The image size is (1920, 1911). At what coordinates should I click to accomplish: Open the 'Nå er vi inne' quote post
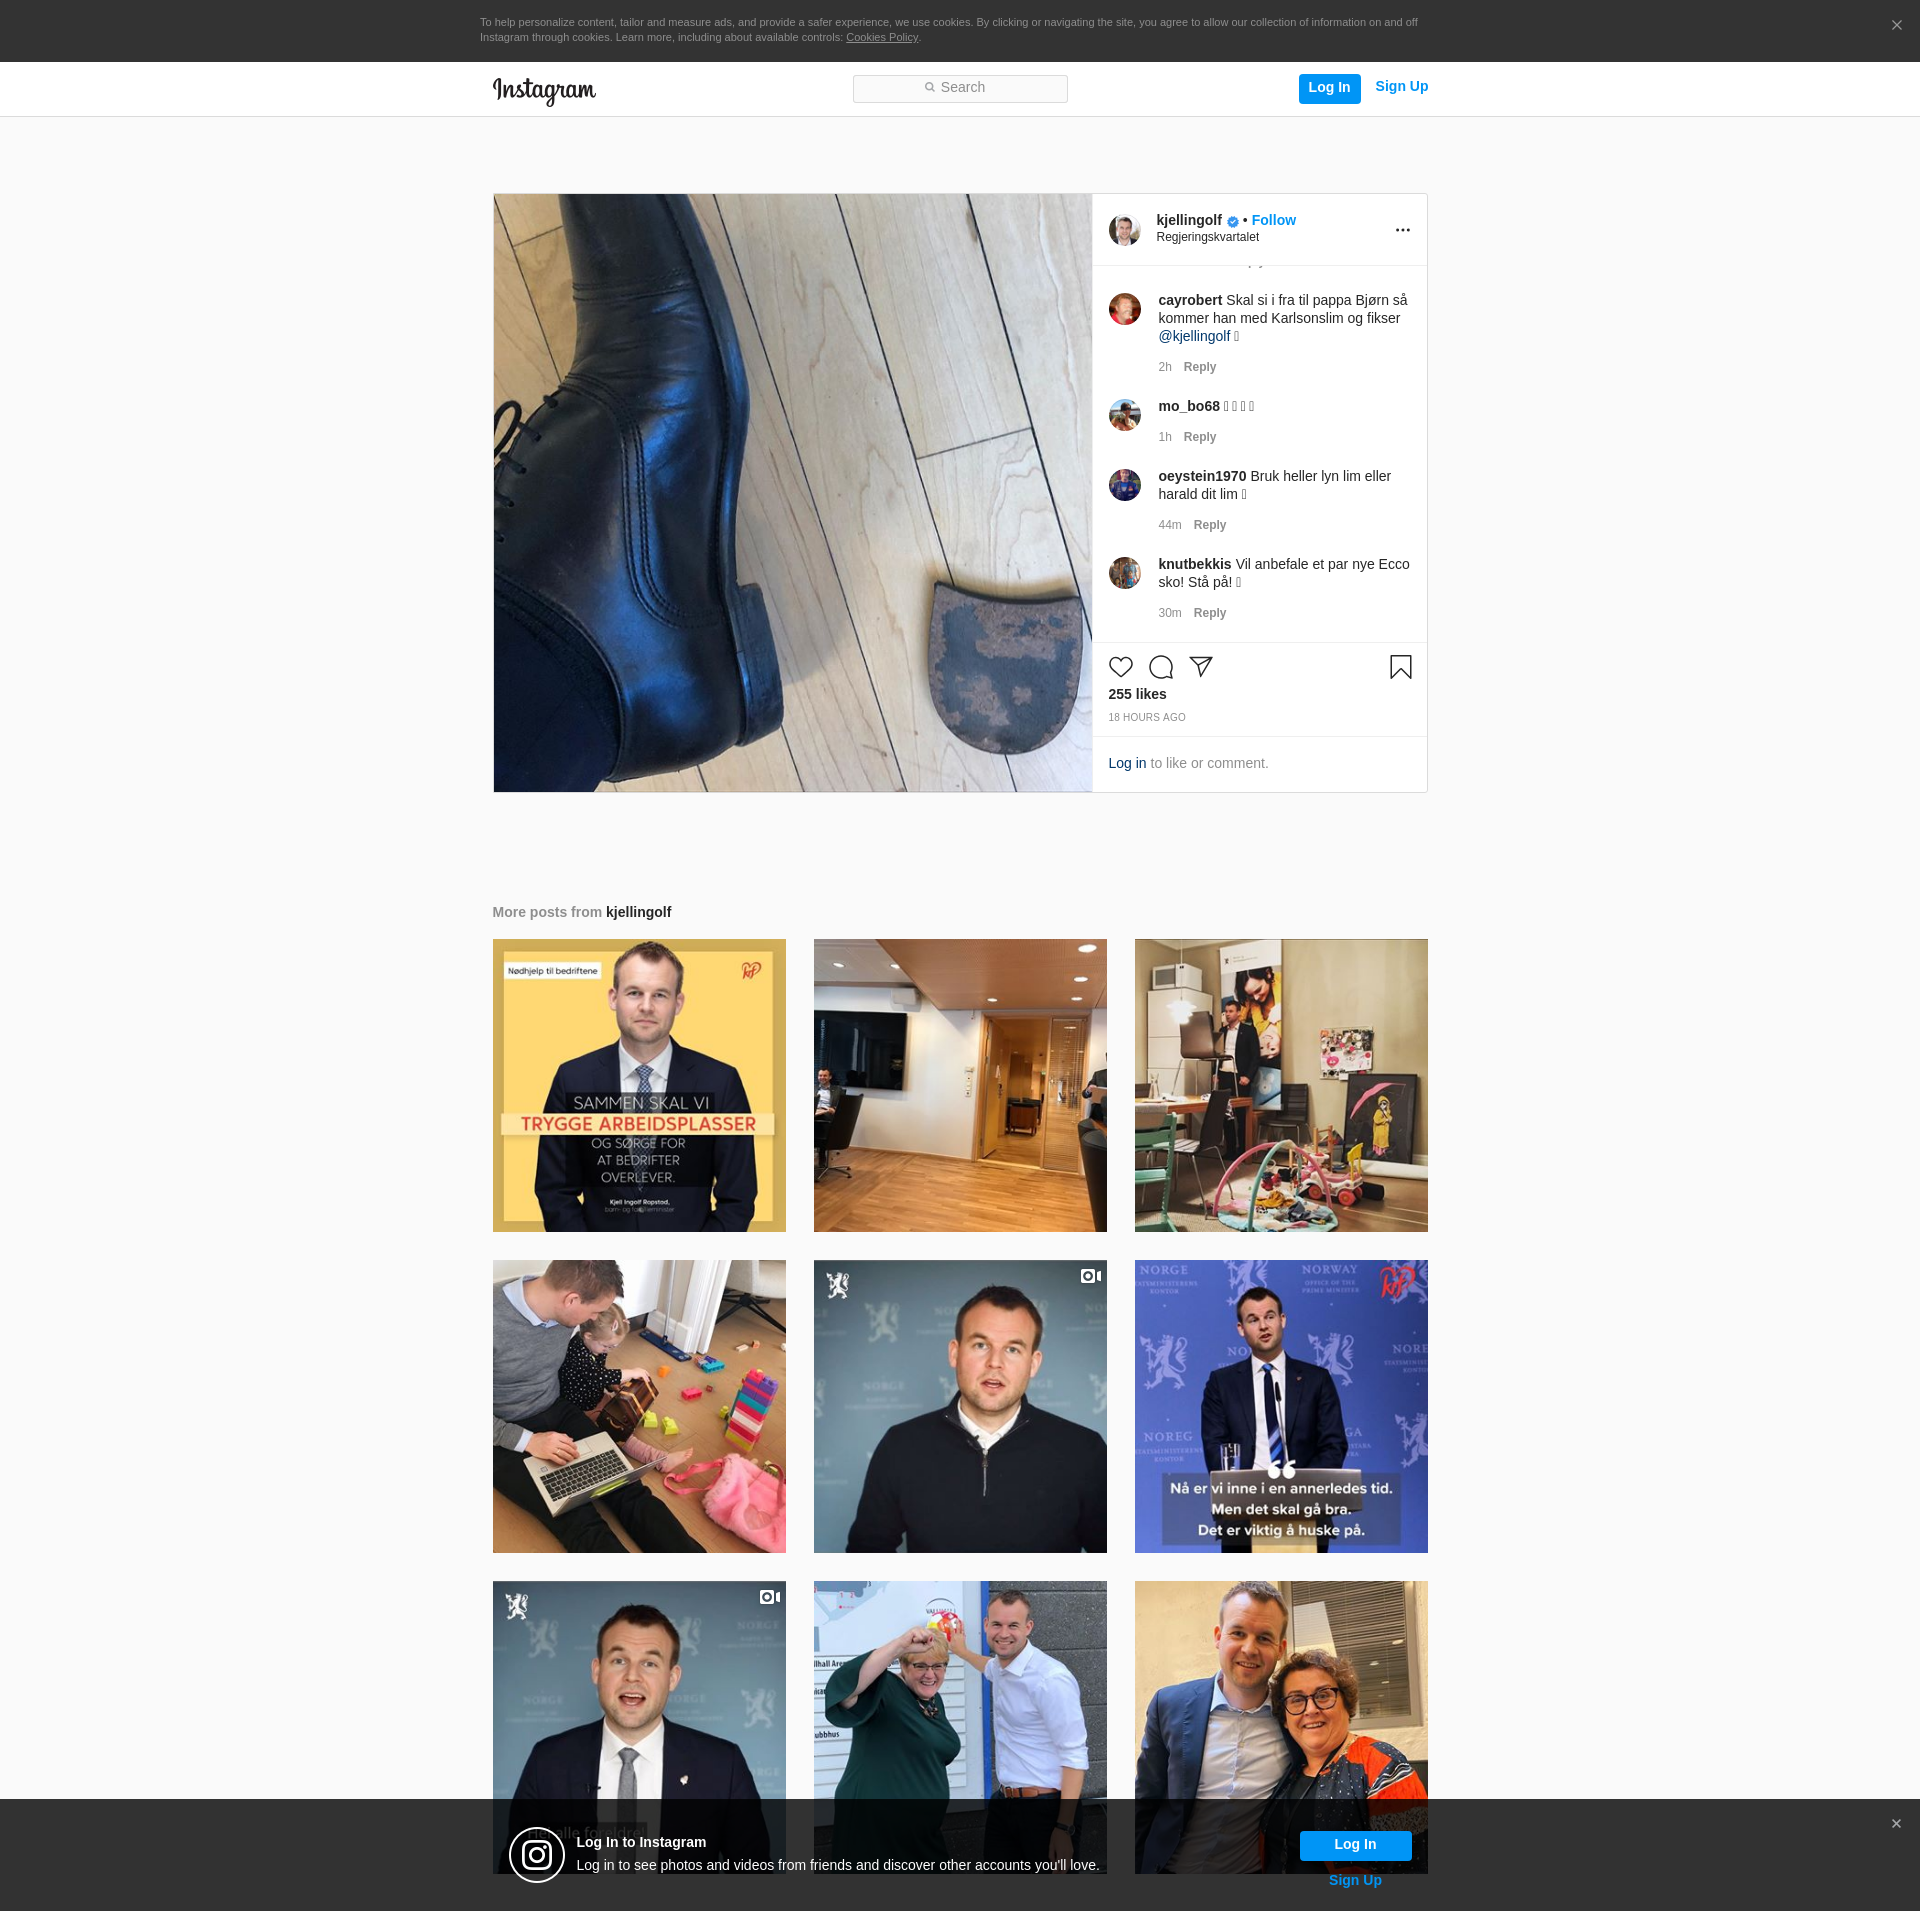(x=1281, y=1406)
